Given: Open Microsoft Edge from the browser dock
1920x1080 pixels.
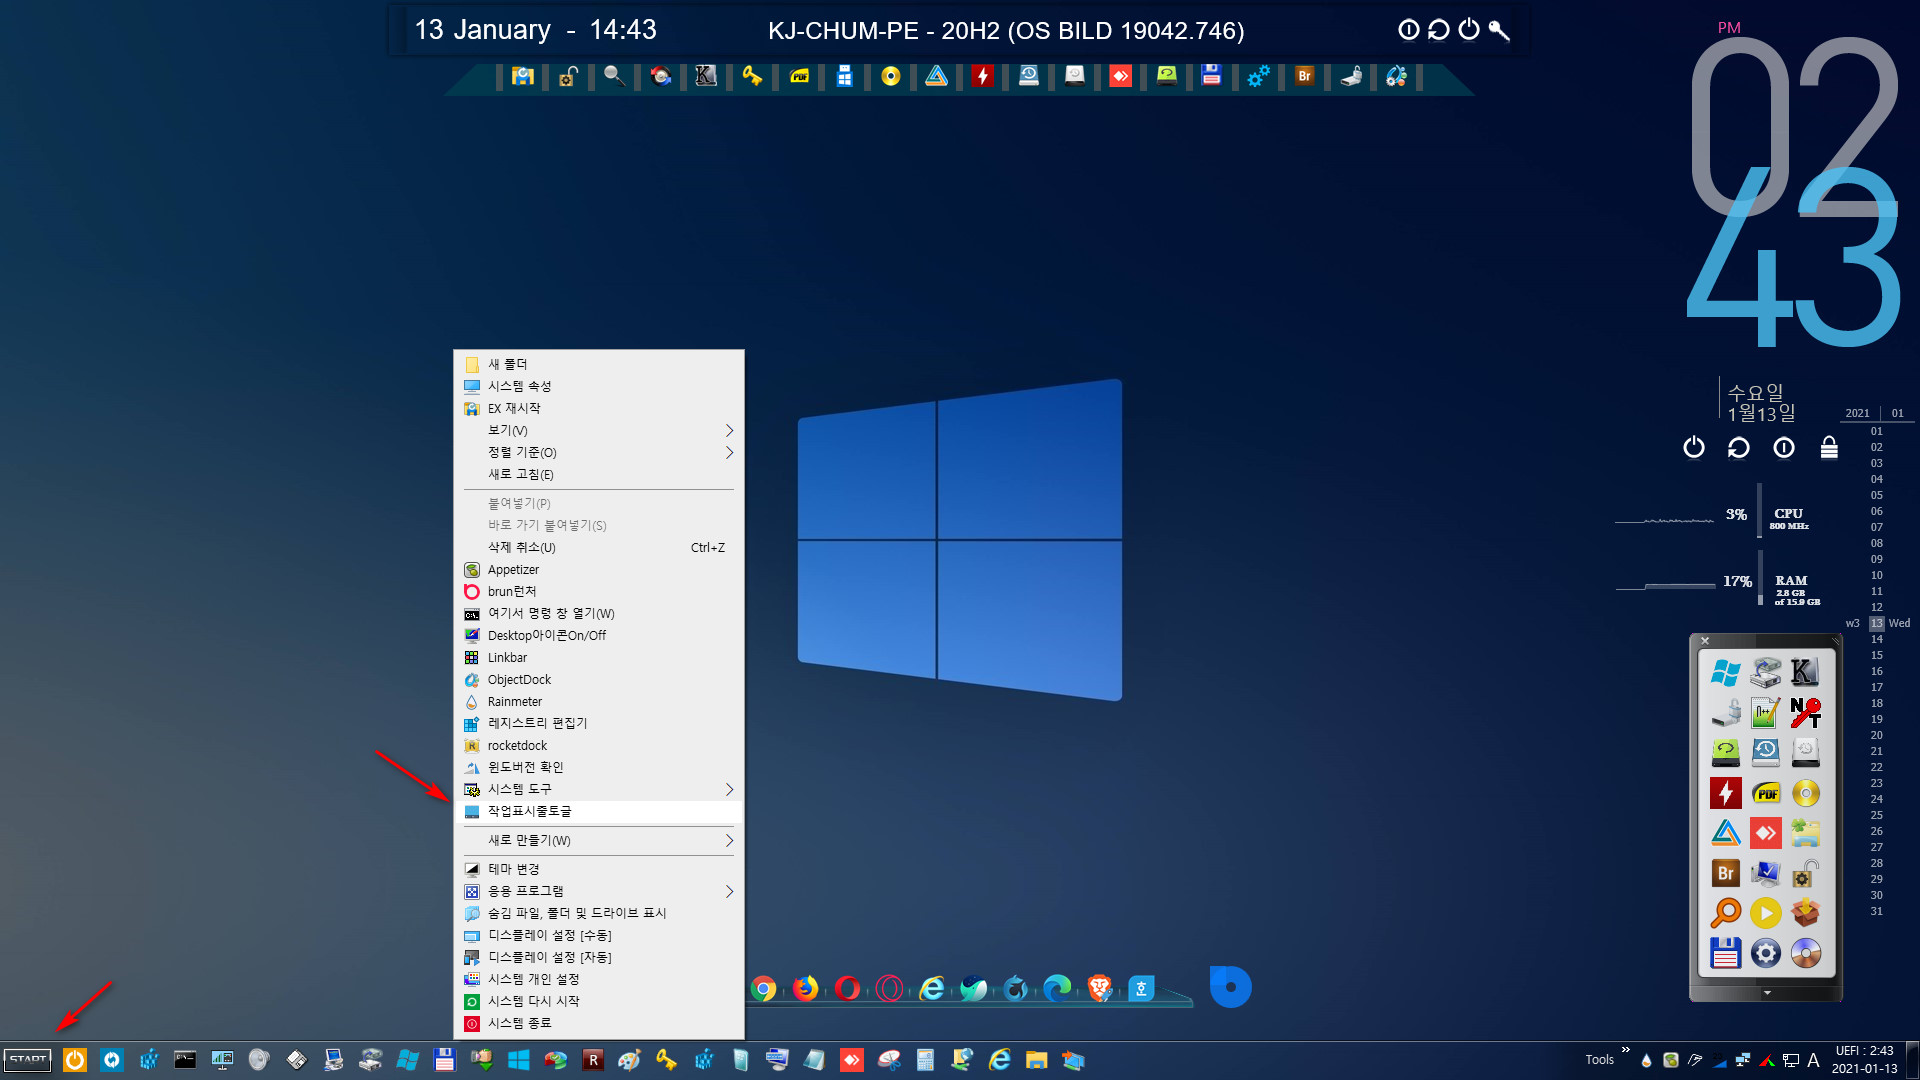Looking at the screenshot, I should pos(1057,989).
